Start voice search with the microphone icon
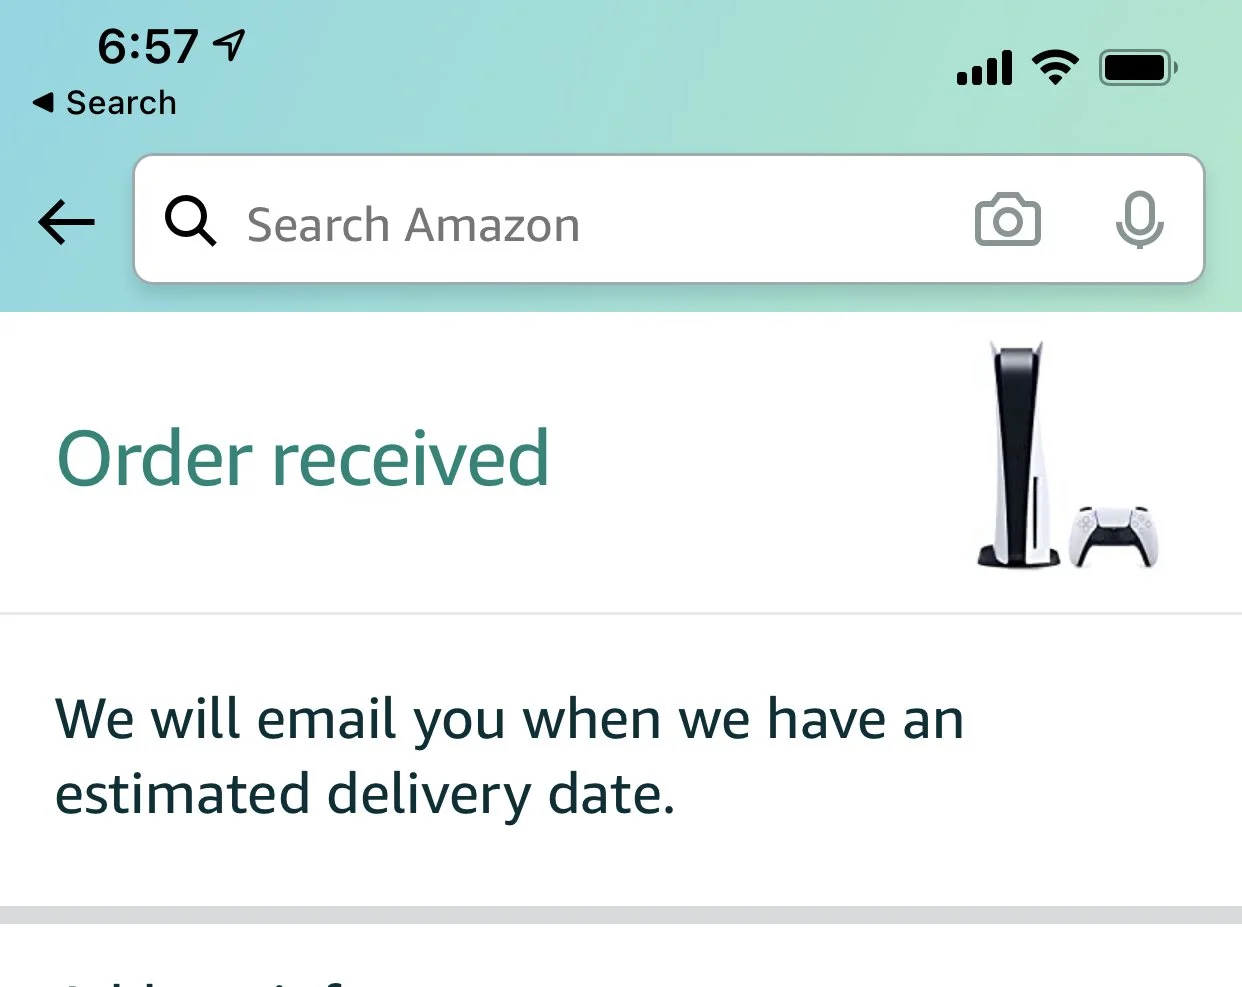The image size is (1242, 987). pyautogui.click(x=1139, y=219)
